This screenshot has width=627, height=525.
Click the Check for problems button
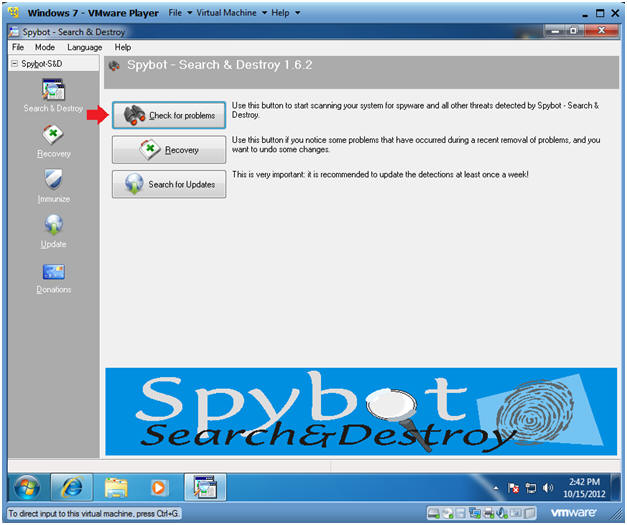[x=169, y=115]
